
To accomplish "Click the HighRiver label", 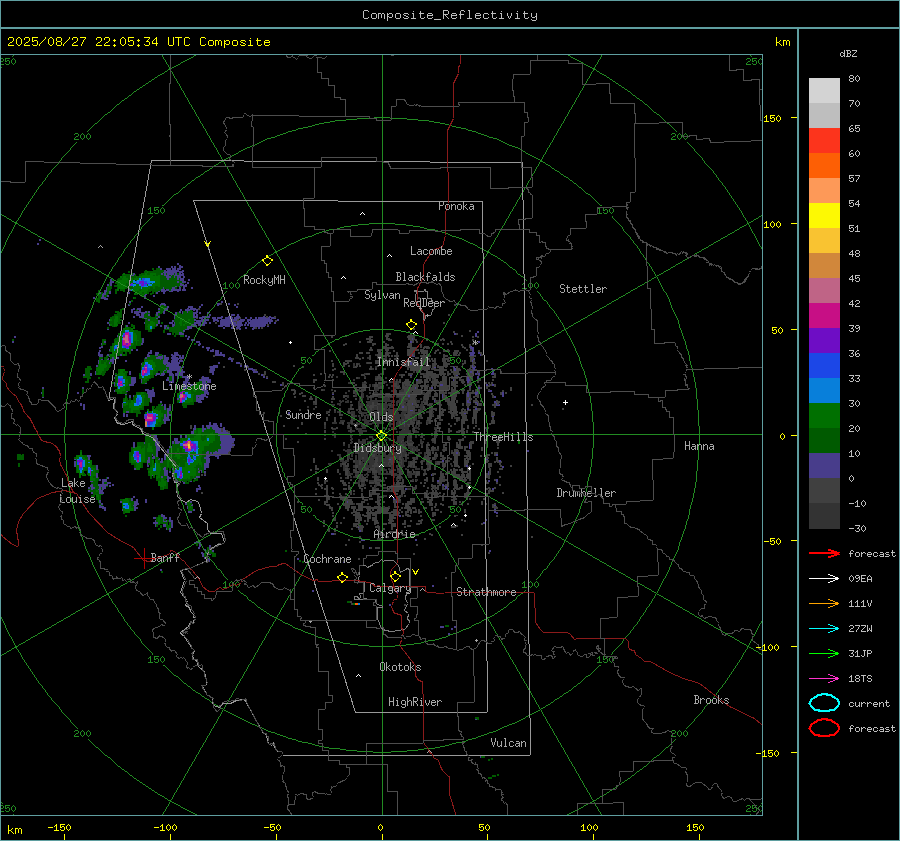I will (415, 702).
